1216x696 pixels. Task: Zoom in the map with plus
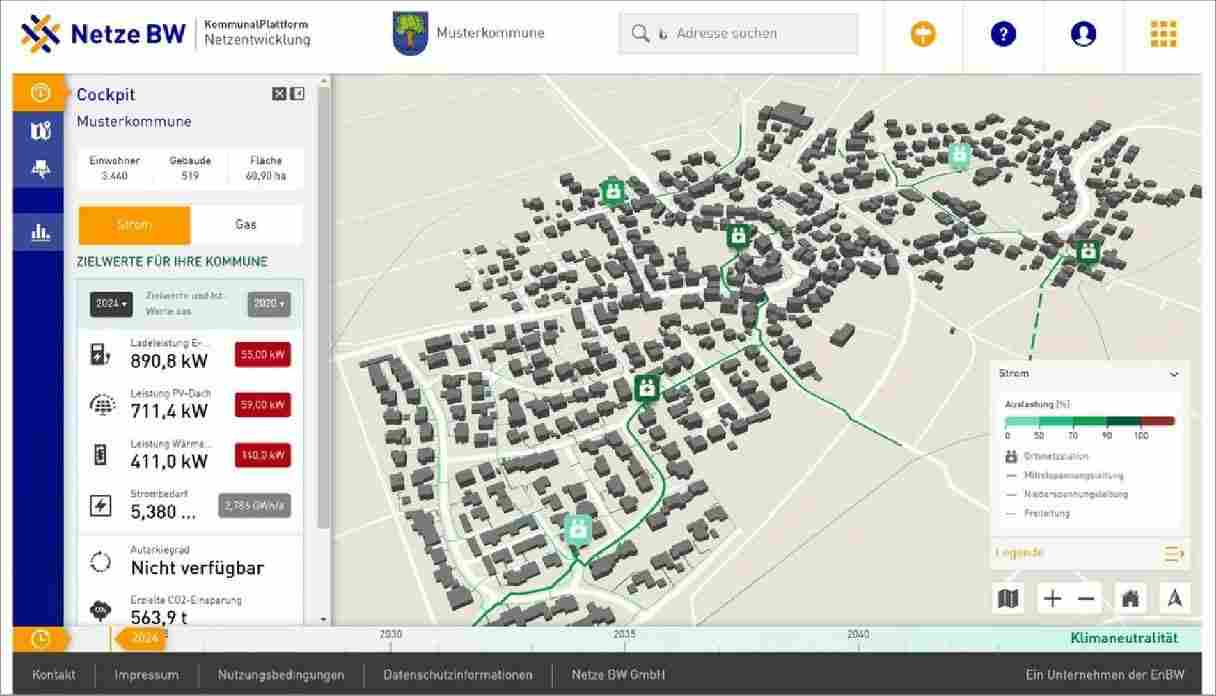1052,599
